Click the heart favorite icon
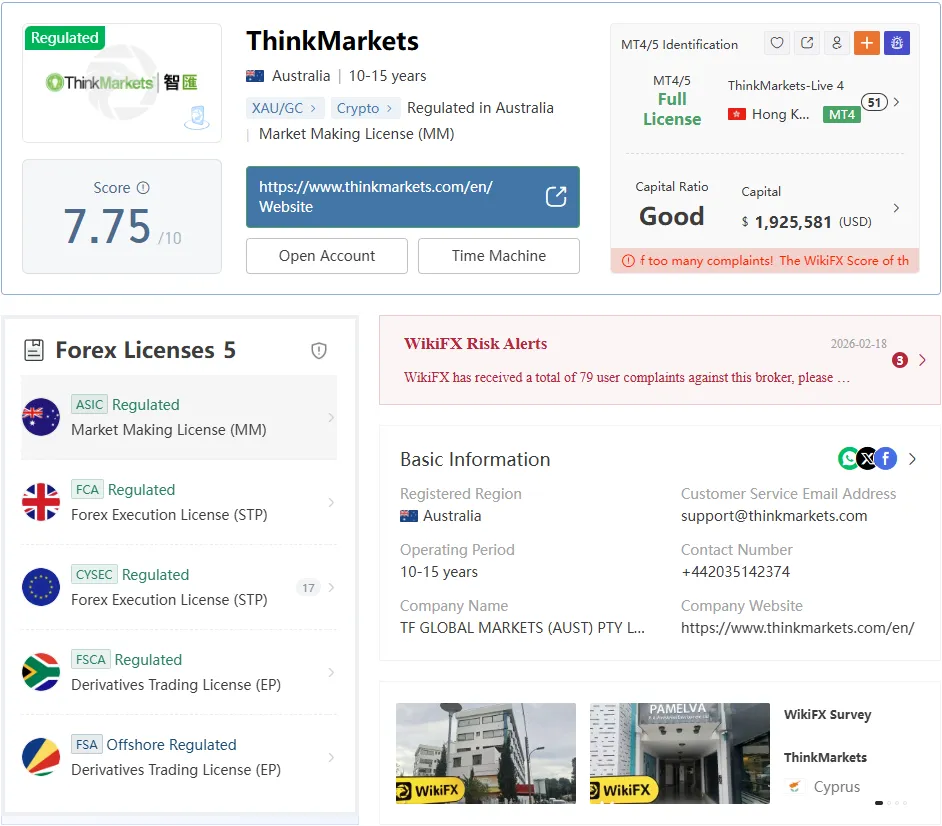 pyautogui.click(x=777, y=43)
